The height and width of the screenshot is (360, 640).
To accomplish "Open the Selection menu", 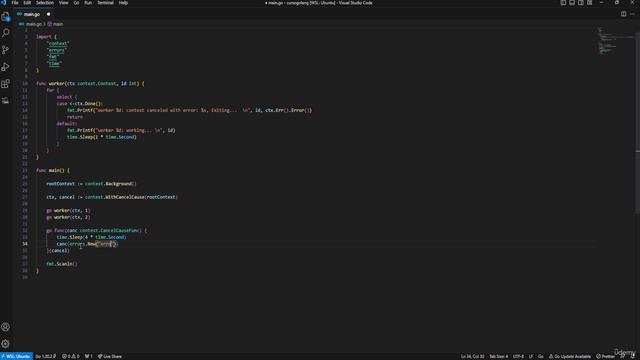I will pos(45,2).
